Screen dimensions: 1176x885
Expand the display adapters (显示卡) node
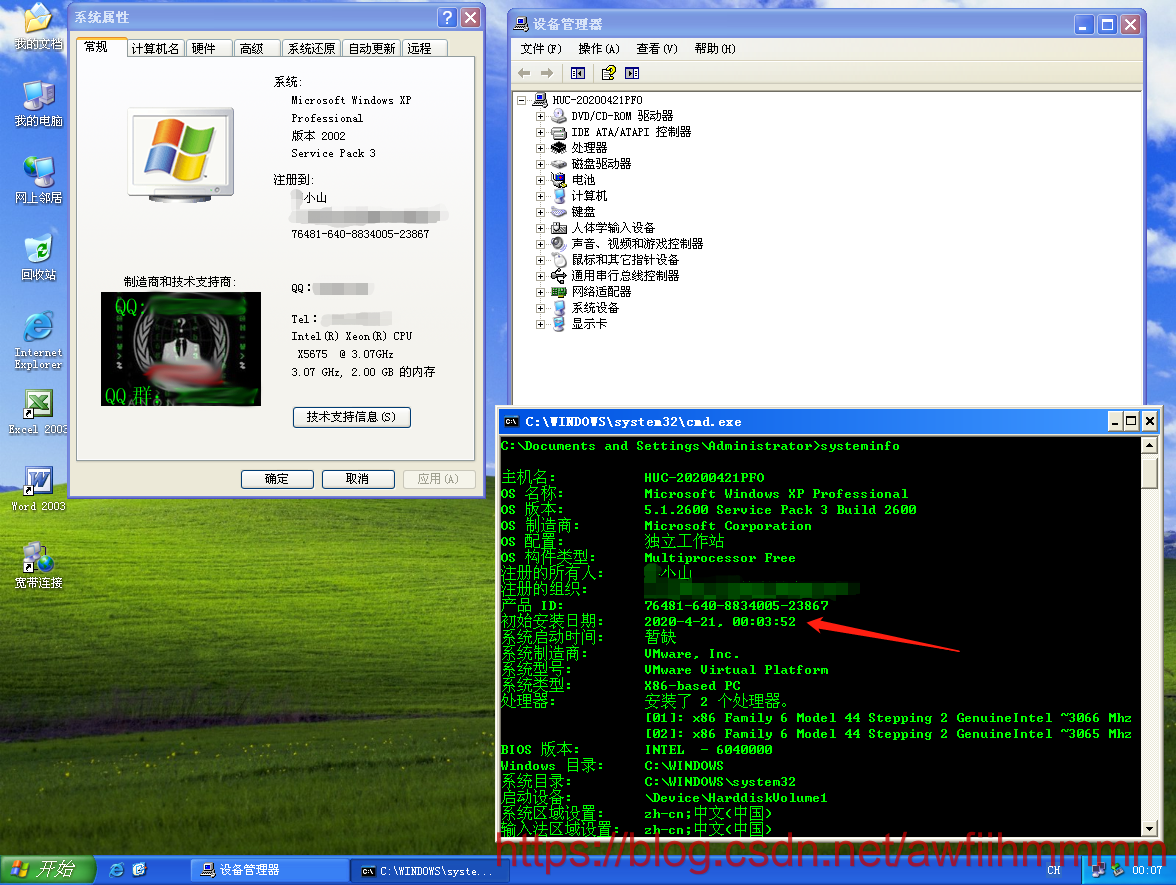pos(540,324)
